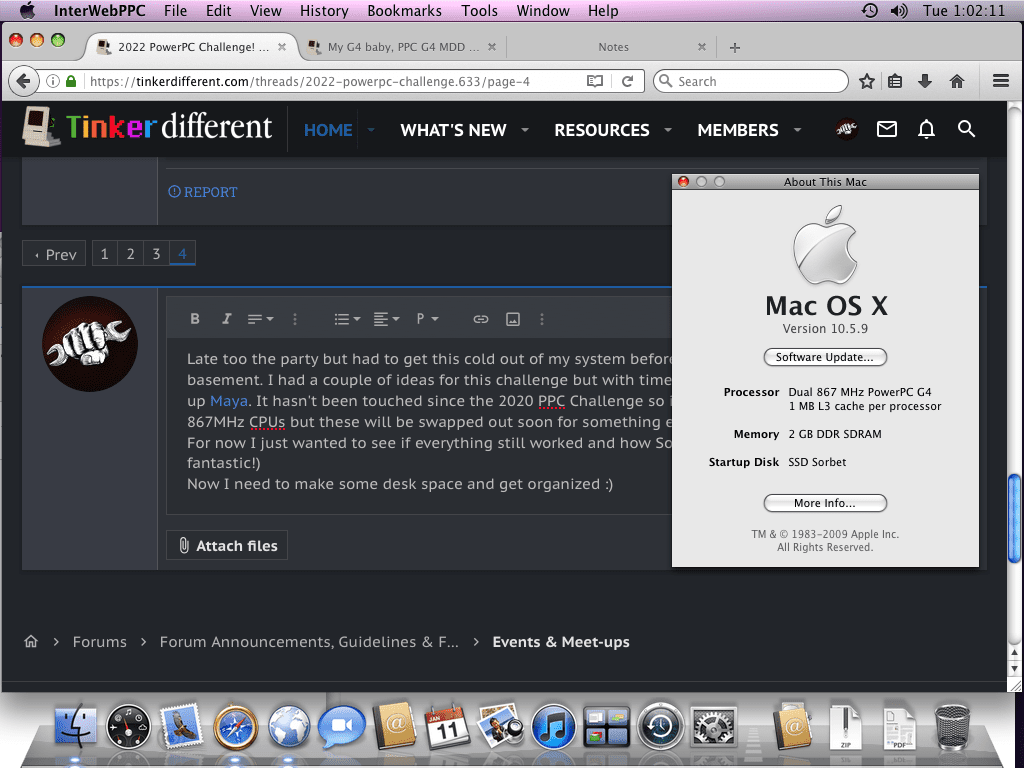1024x768 pixels.
Task: Open the forum search magnifier
Action: click(x=966, y=129)
